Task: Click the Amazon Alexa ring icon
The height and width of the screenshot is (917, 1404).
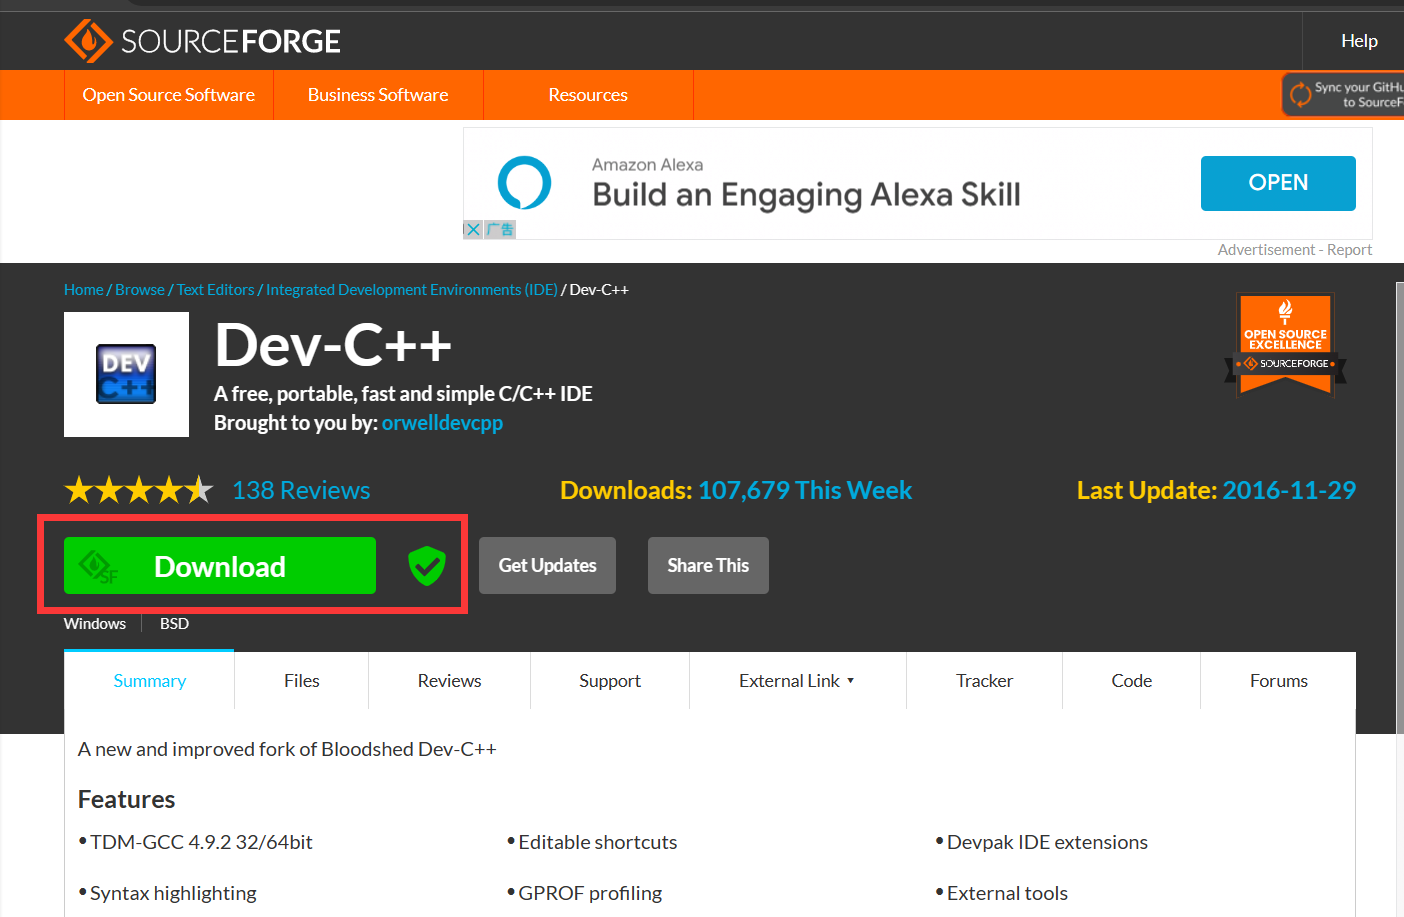Action: (524, 183)
